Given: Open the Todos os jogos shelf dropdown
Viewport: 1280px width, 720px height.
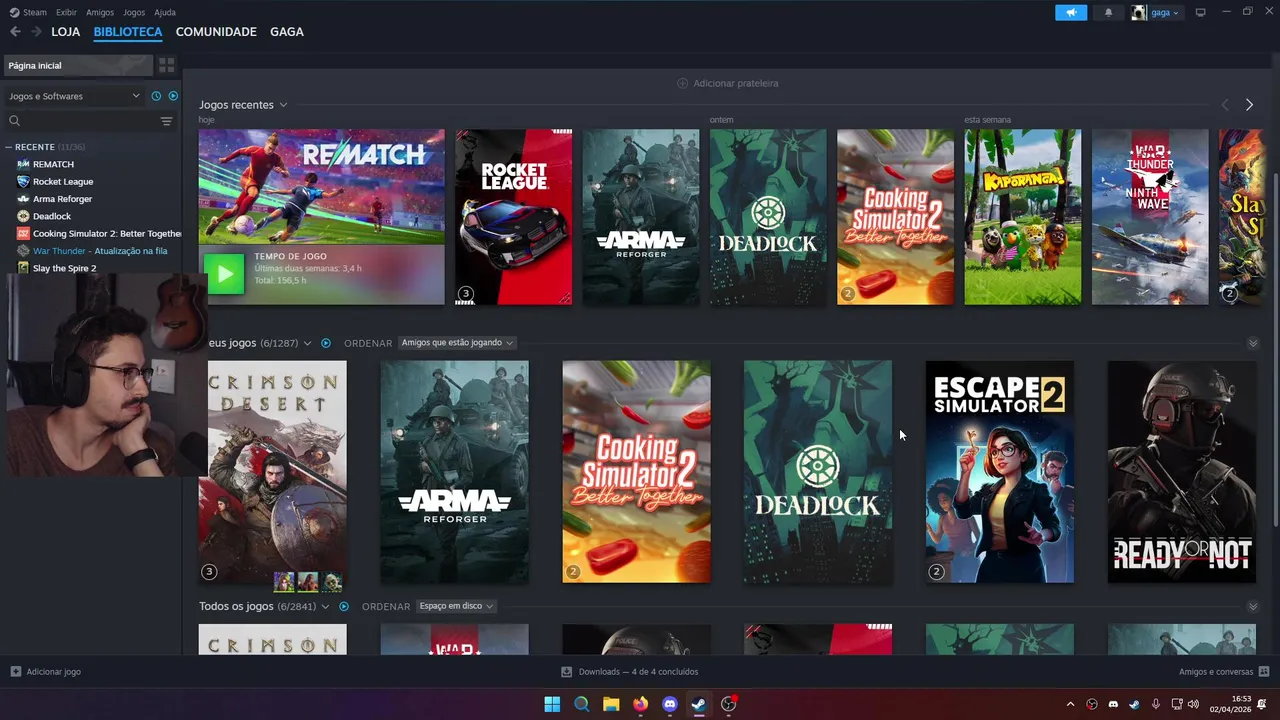Looking at the screenshot, I should pos(325,606).
